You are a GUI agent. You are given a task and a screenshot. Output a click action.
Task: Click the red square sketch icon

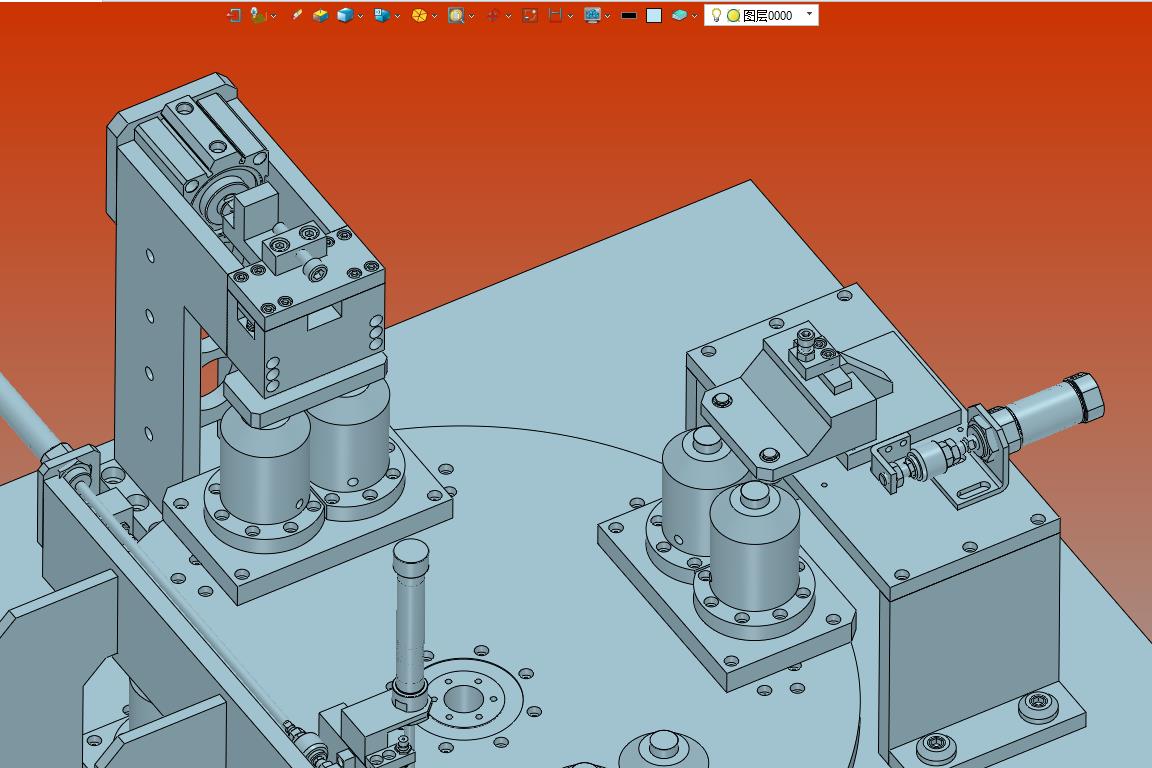click(530, 15)
